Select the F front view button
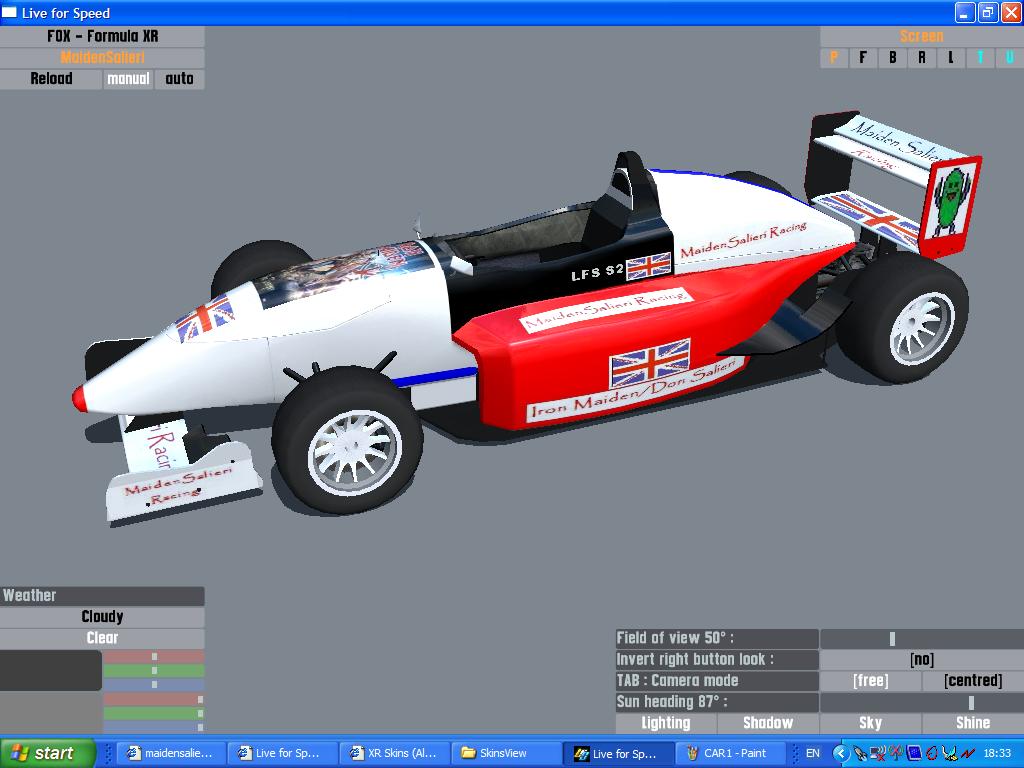 863,57
